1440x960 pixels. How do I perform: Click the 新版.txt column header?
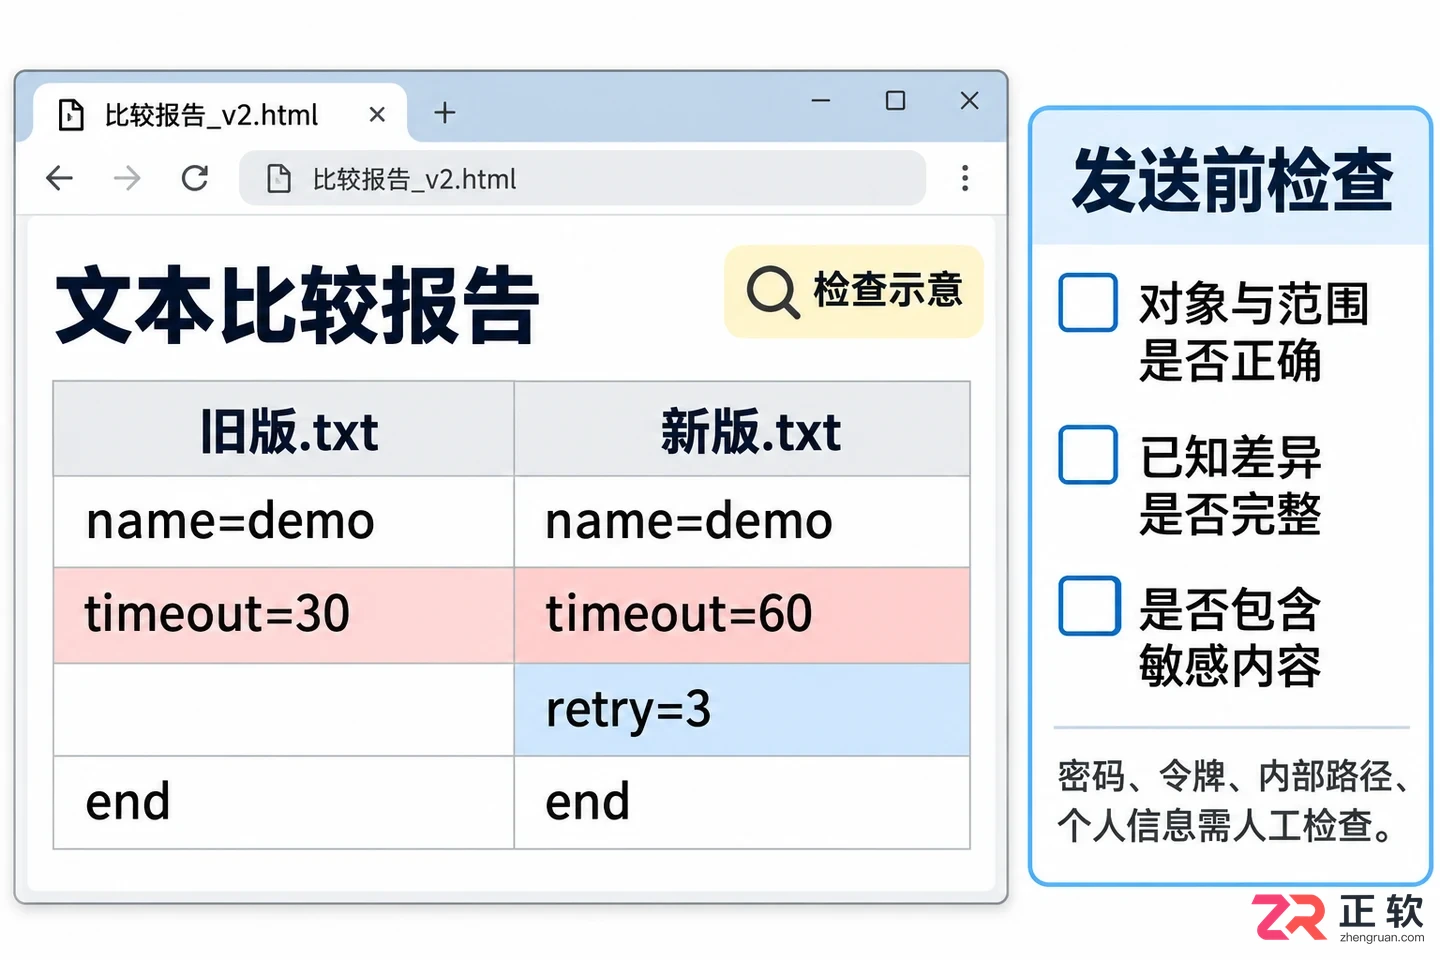click(x=742, y=429)
